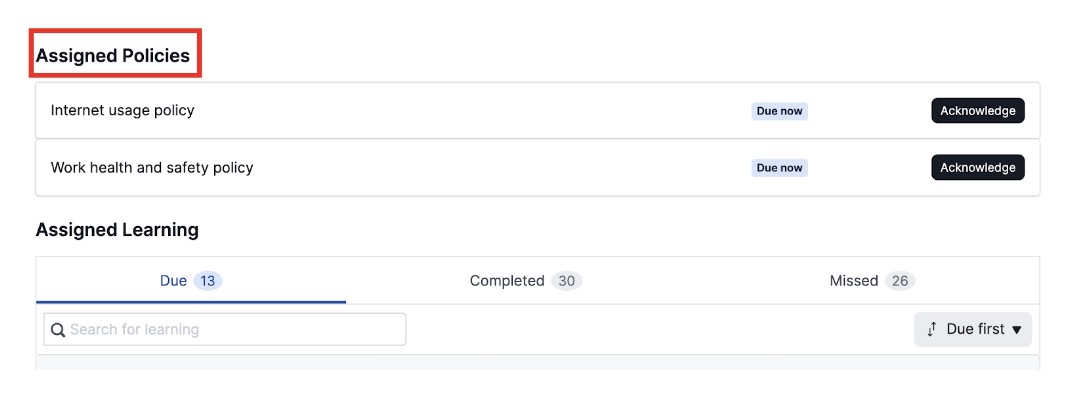Click the Due now badge for Internet usage policy
1070x404 pixels.
click(779, 111)
